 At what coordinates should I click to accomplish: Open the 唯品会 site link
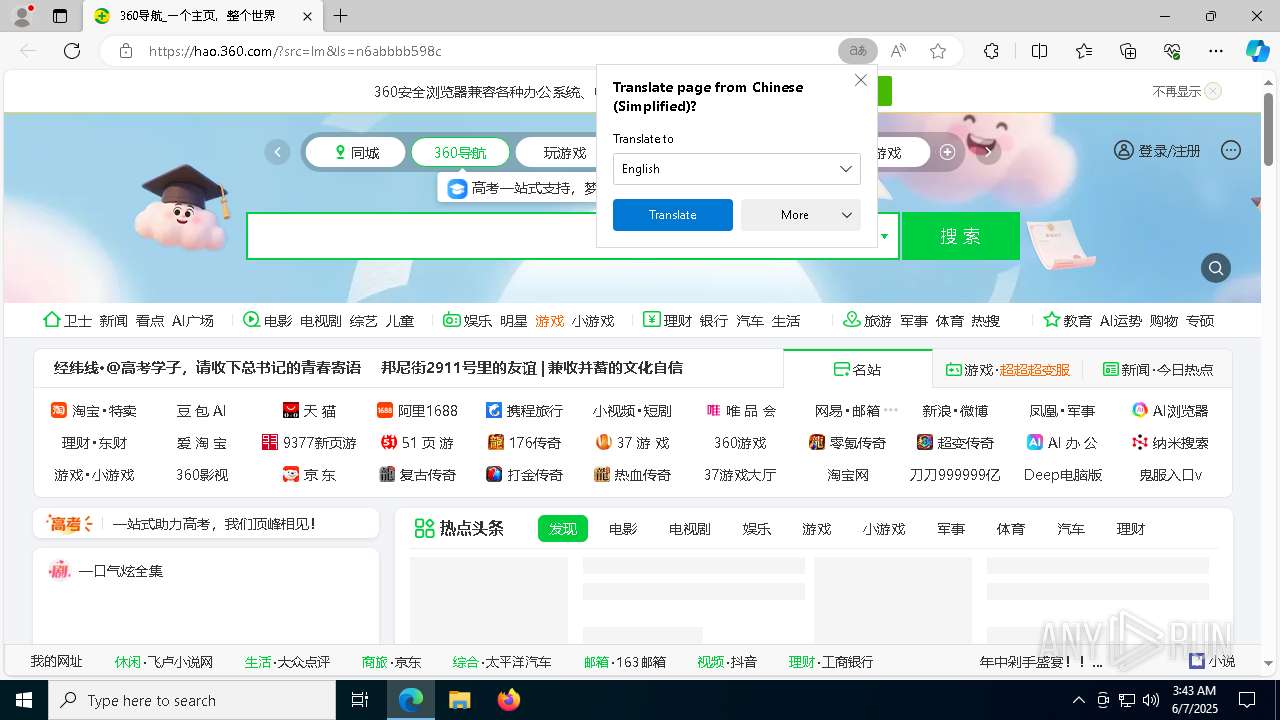coord(741,411)
